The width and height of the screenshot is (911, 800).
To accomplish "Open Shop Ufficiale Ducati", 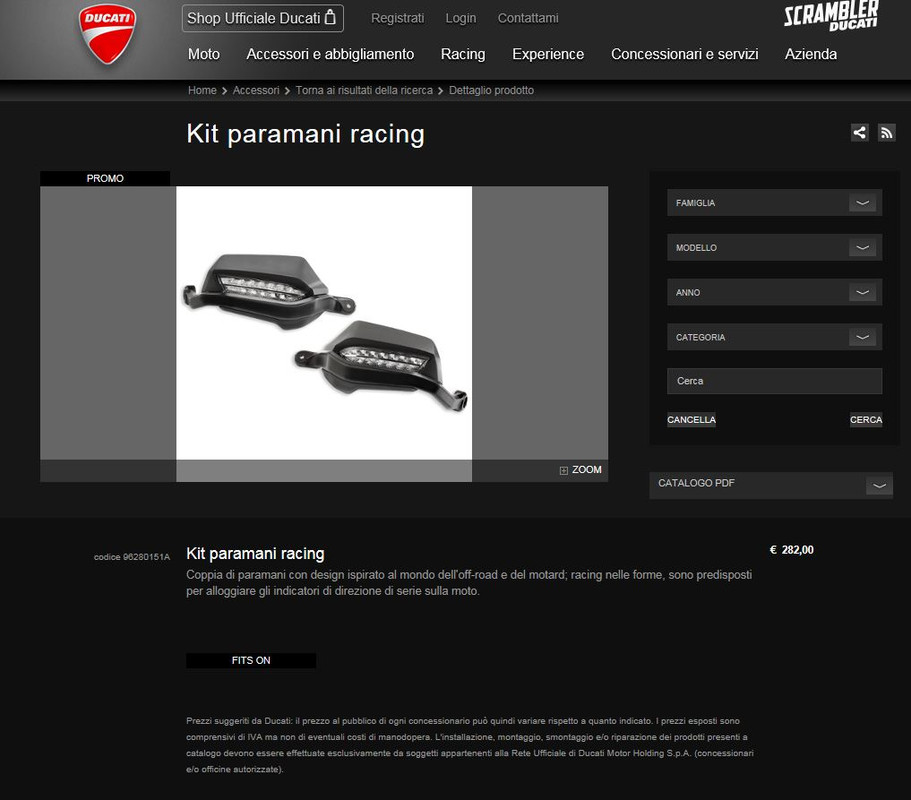I will point(263,18).
